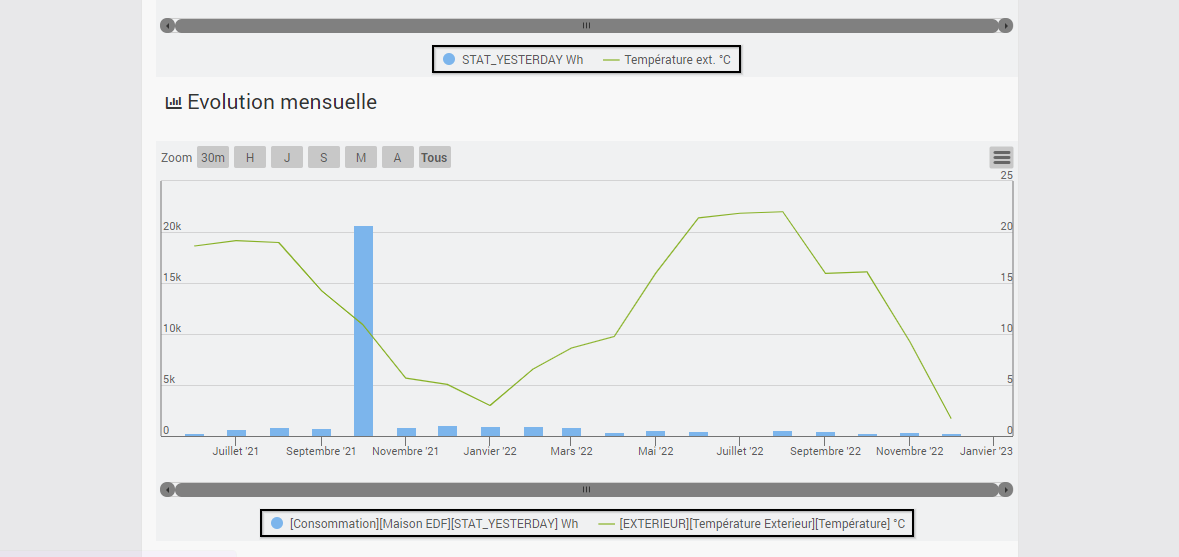1179x557 pixels.
Task: Click the tall October '21 consumption bar
Action: tap(364, 331)
